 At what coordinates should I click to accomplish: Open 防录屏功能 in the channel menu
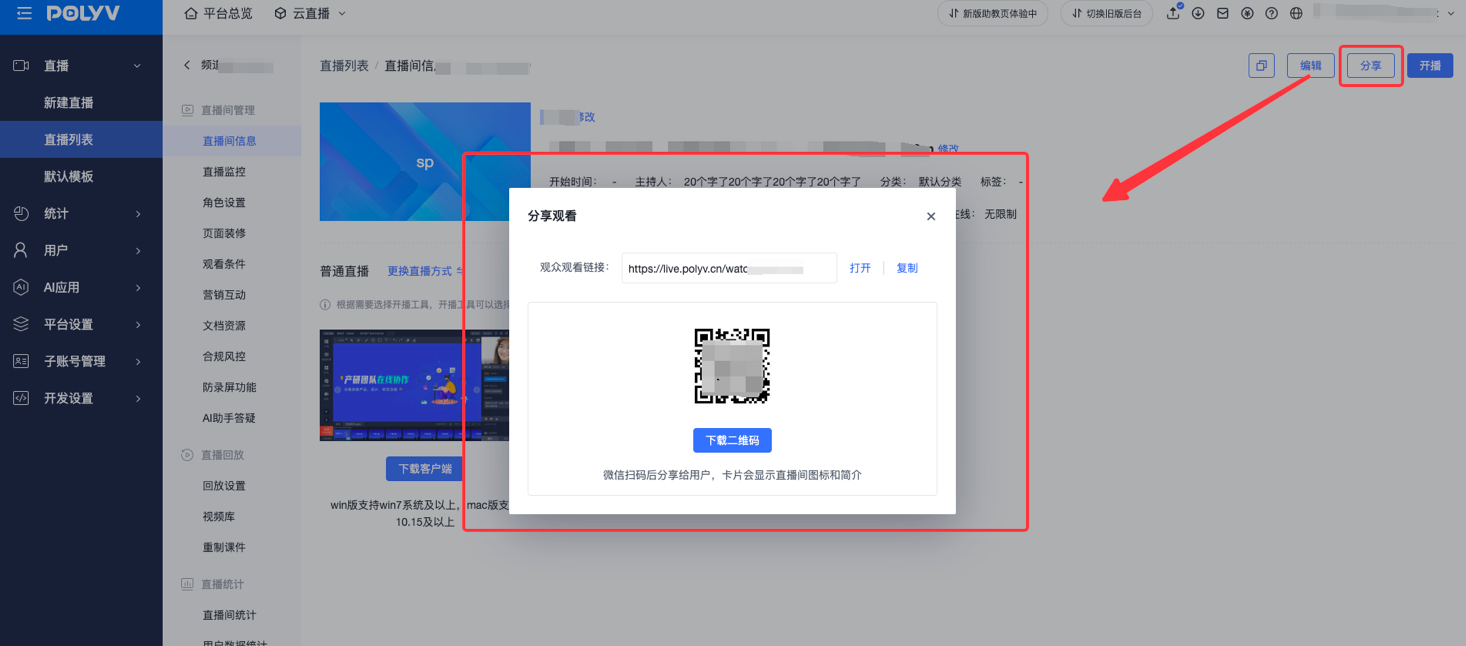[x=232, y=388]
